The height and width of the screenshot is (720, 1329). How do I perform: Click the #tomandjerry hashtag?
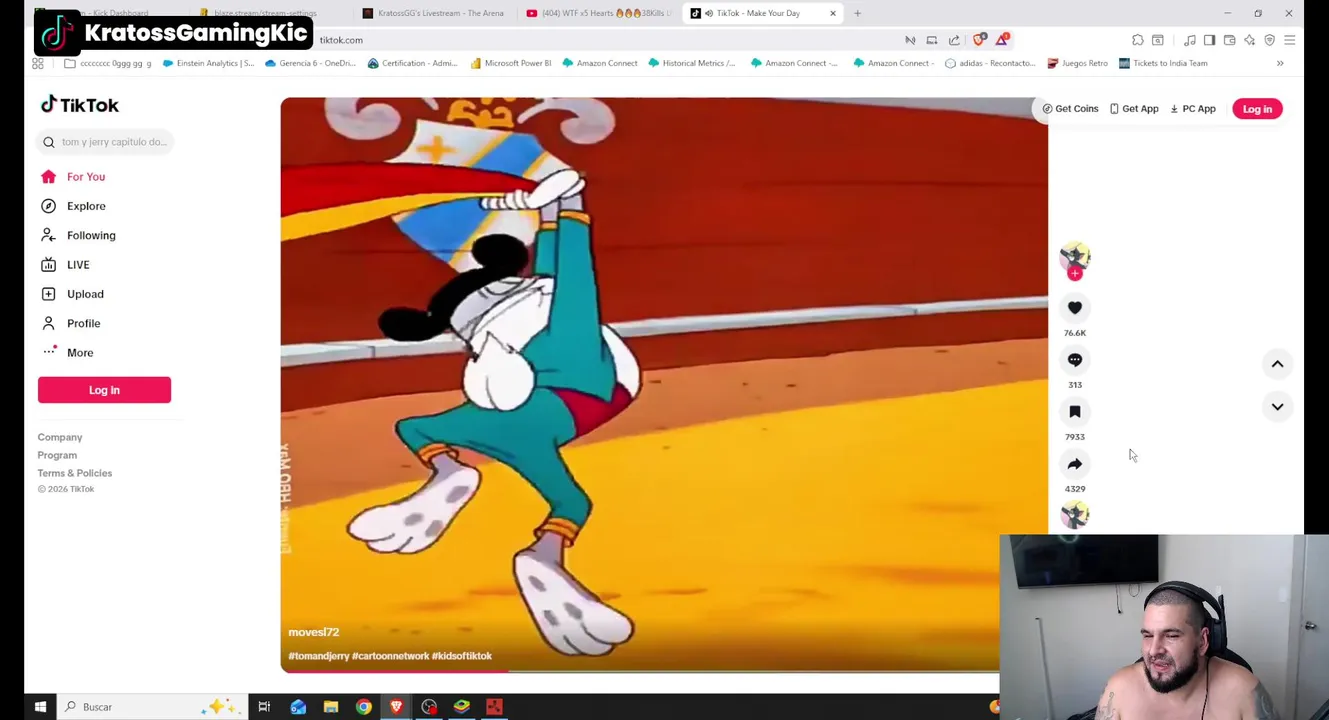click(x=319, y=656)
